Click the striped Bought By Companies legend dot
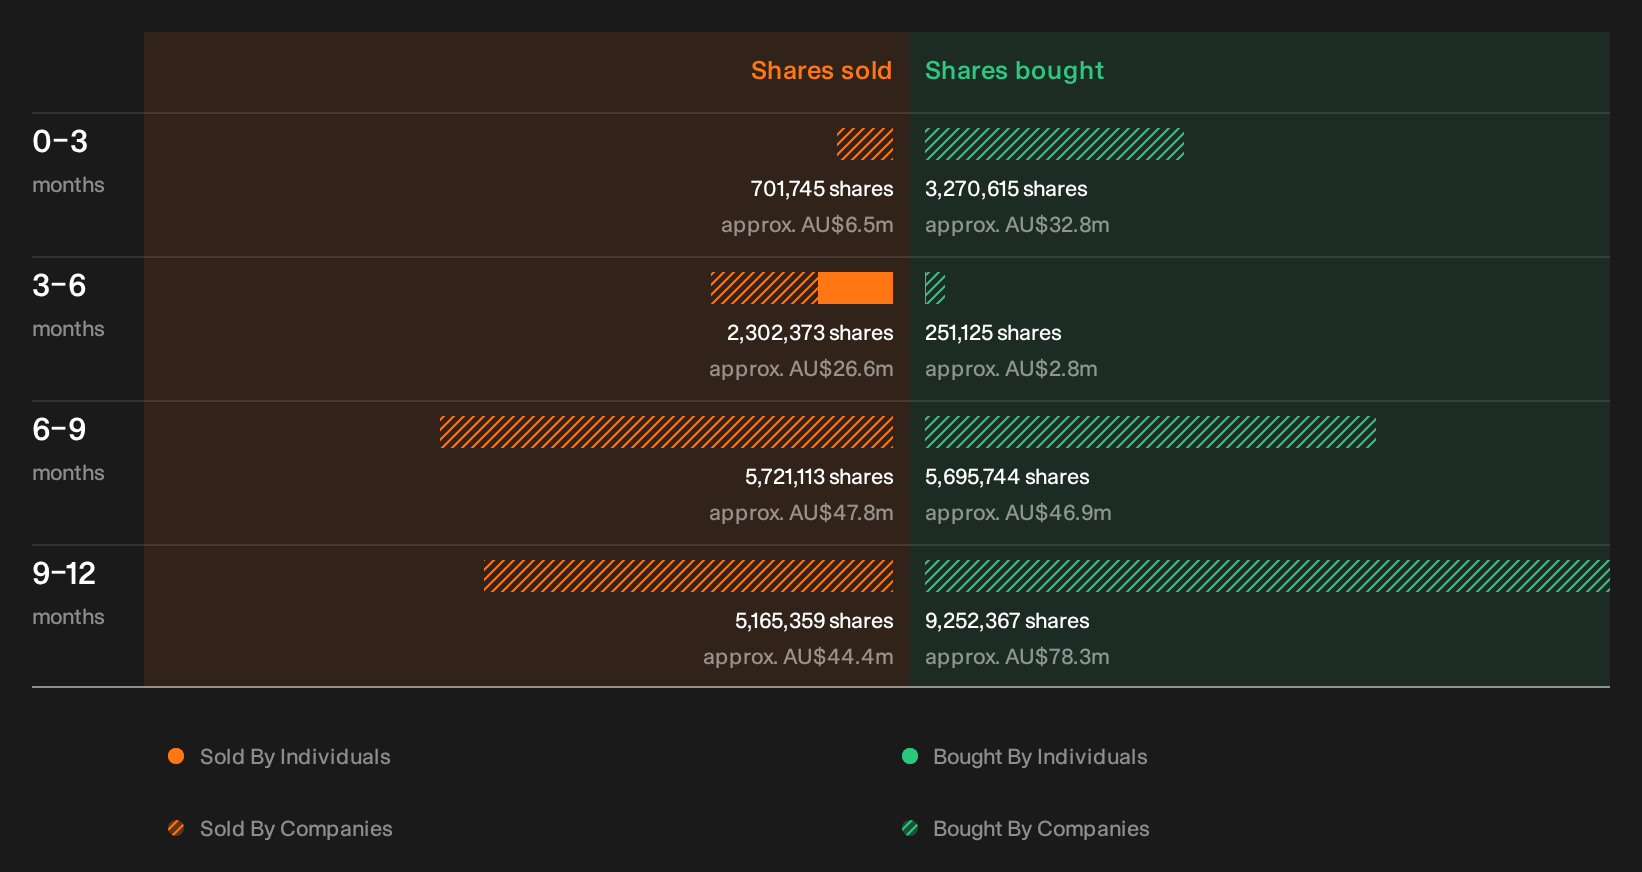 coord(910,828)
